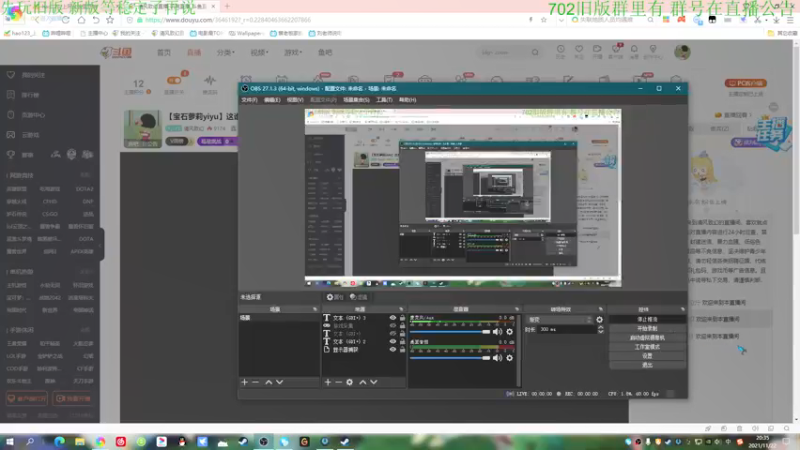Open the source Filters button in the source toolbar
Image resolution: width=800 pixels, height=450 pixels.
359,297
